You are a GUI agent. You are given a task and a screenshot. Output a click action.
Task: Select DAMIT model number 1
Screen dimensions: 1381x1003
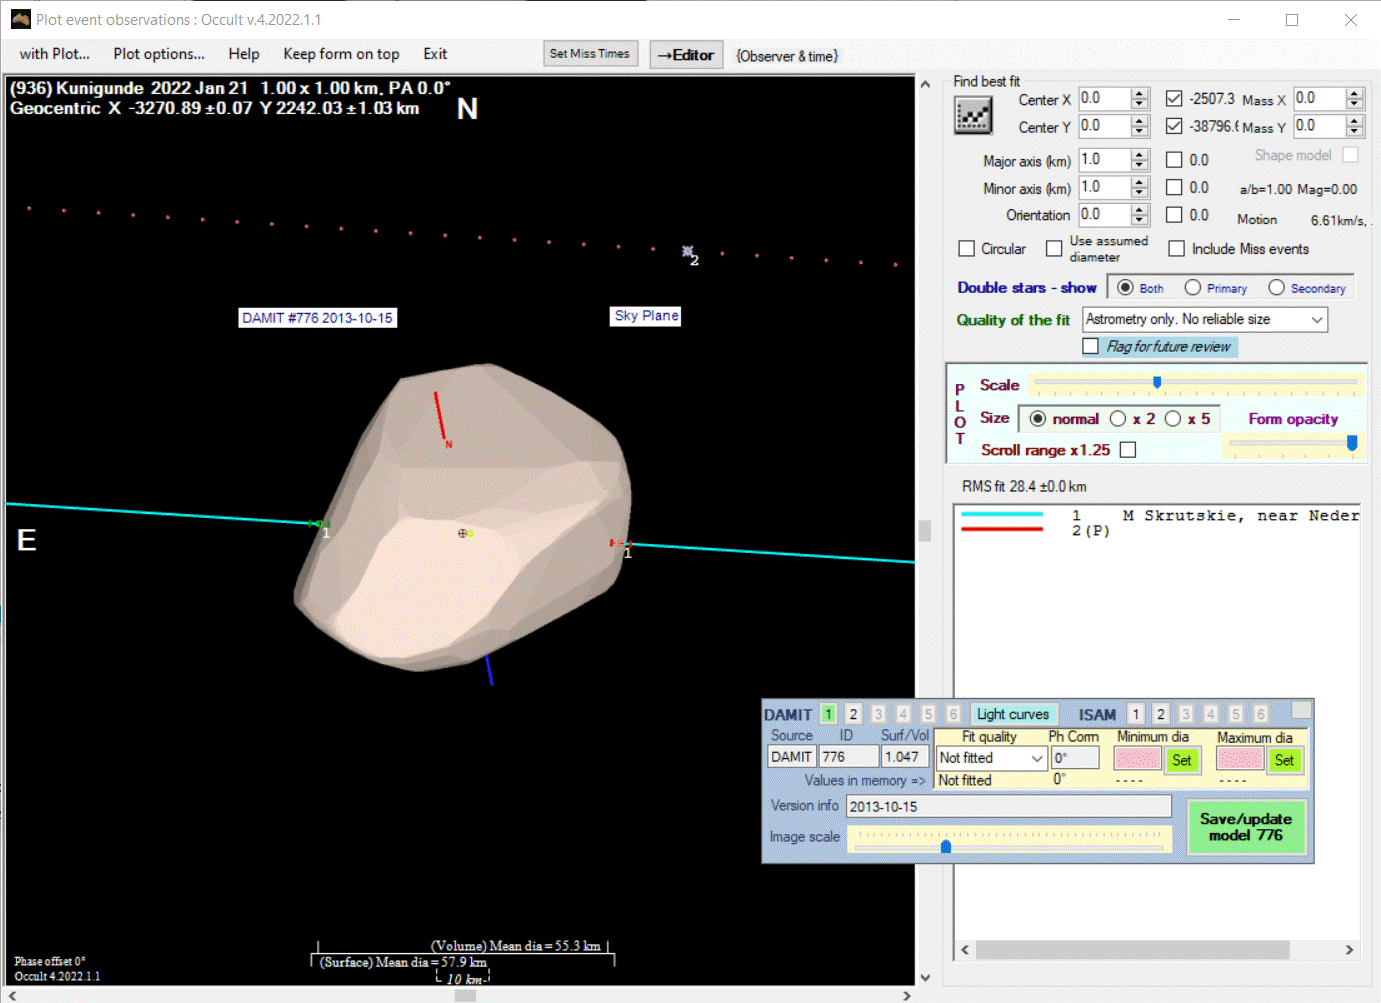pos(828,714)
